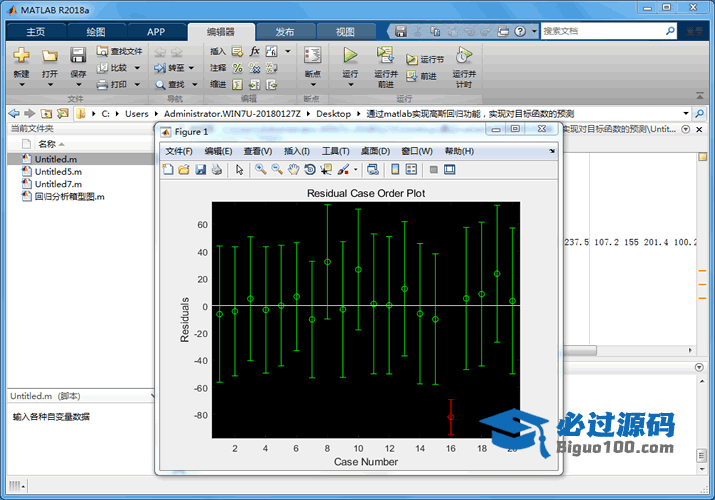Expand the Find (查找) dropdown
715x500 pixels.
click(195, 84)
